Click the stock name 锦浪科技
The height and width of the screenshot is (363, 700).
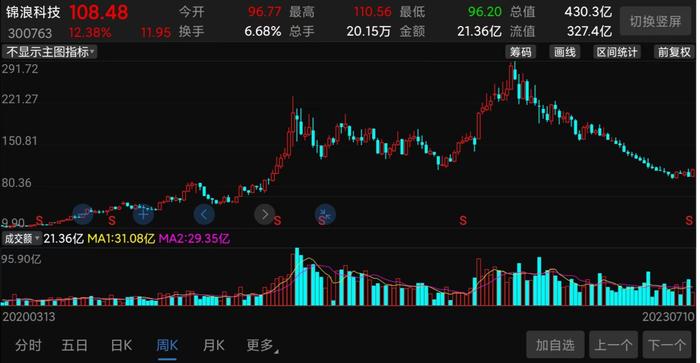click(x=33, y=12)
